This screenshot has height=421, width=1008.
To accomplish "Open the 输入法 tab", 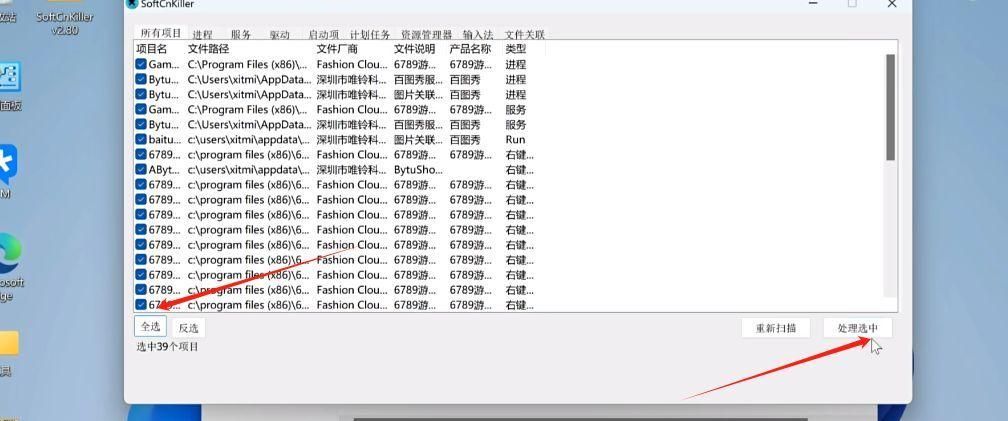I will coord(478,35).
